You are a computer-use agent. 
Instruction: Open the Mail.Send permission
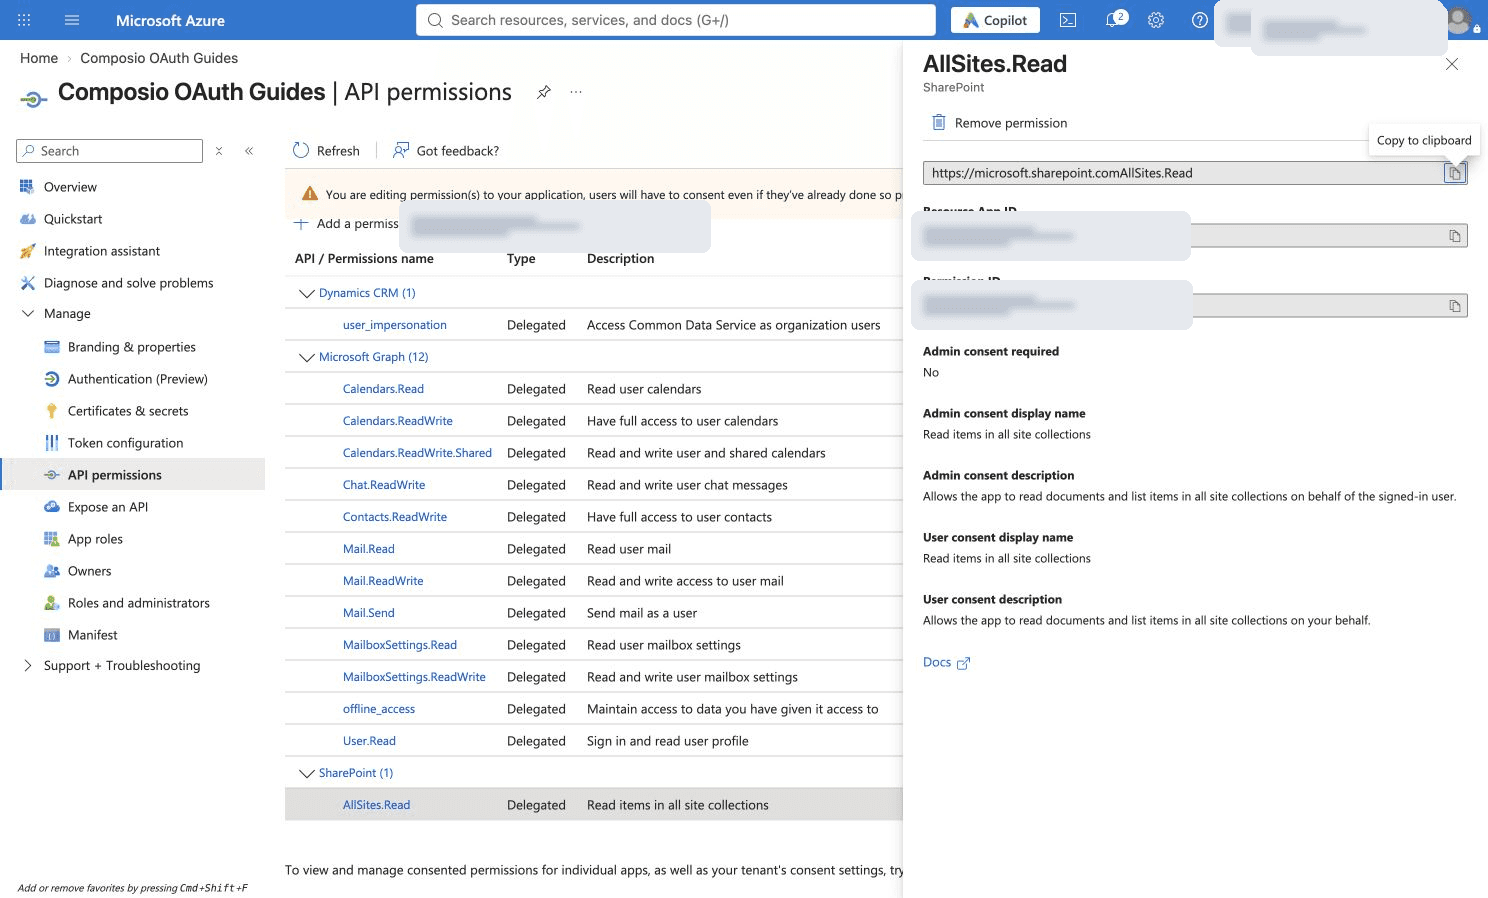point(369,613)
